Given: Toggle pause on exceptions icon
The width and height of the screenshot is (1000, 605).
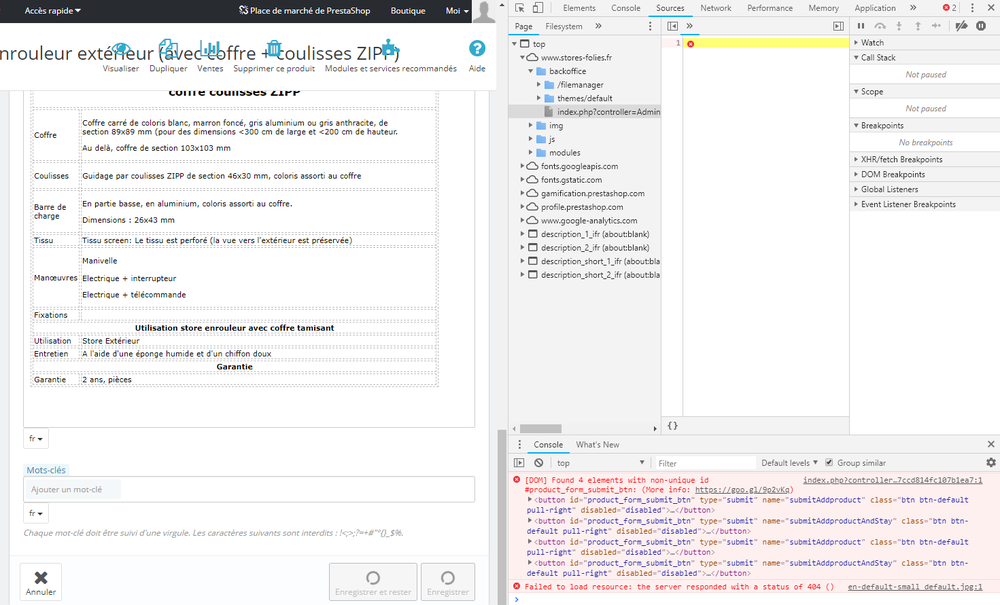Looking at the screenshot, I should 981,26.
